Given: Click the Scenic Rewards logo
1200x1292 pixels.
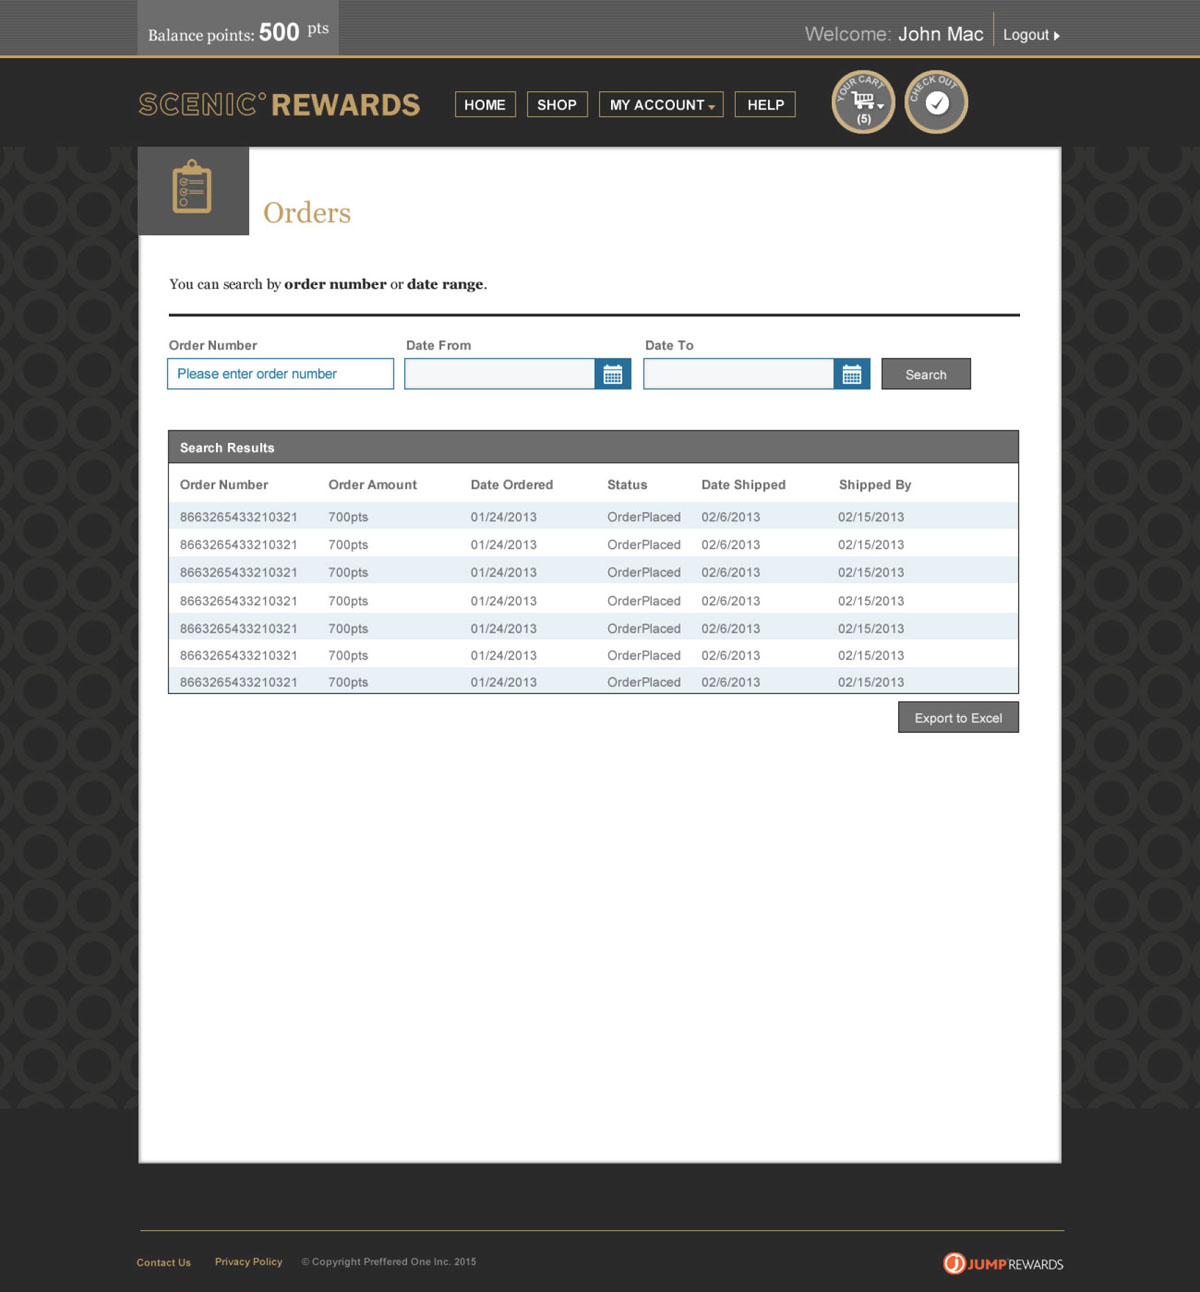Looking at the screenshot, I should (x=279, y=105).
